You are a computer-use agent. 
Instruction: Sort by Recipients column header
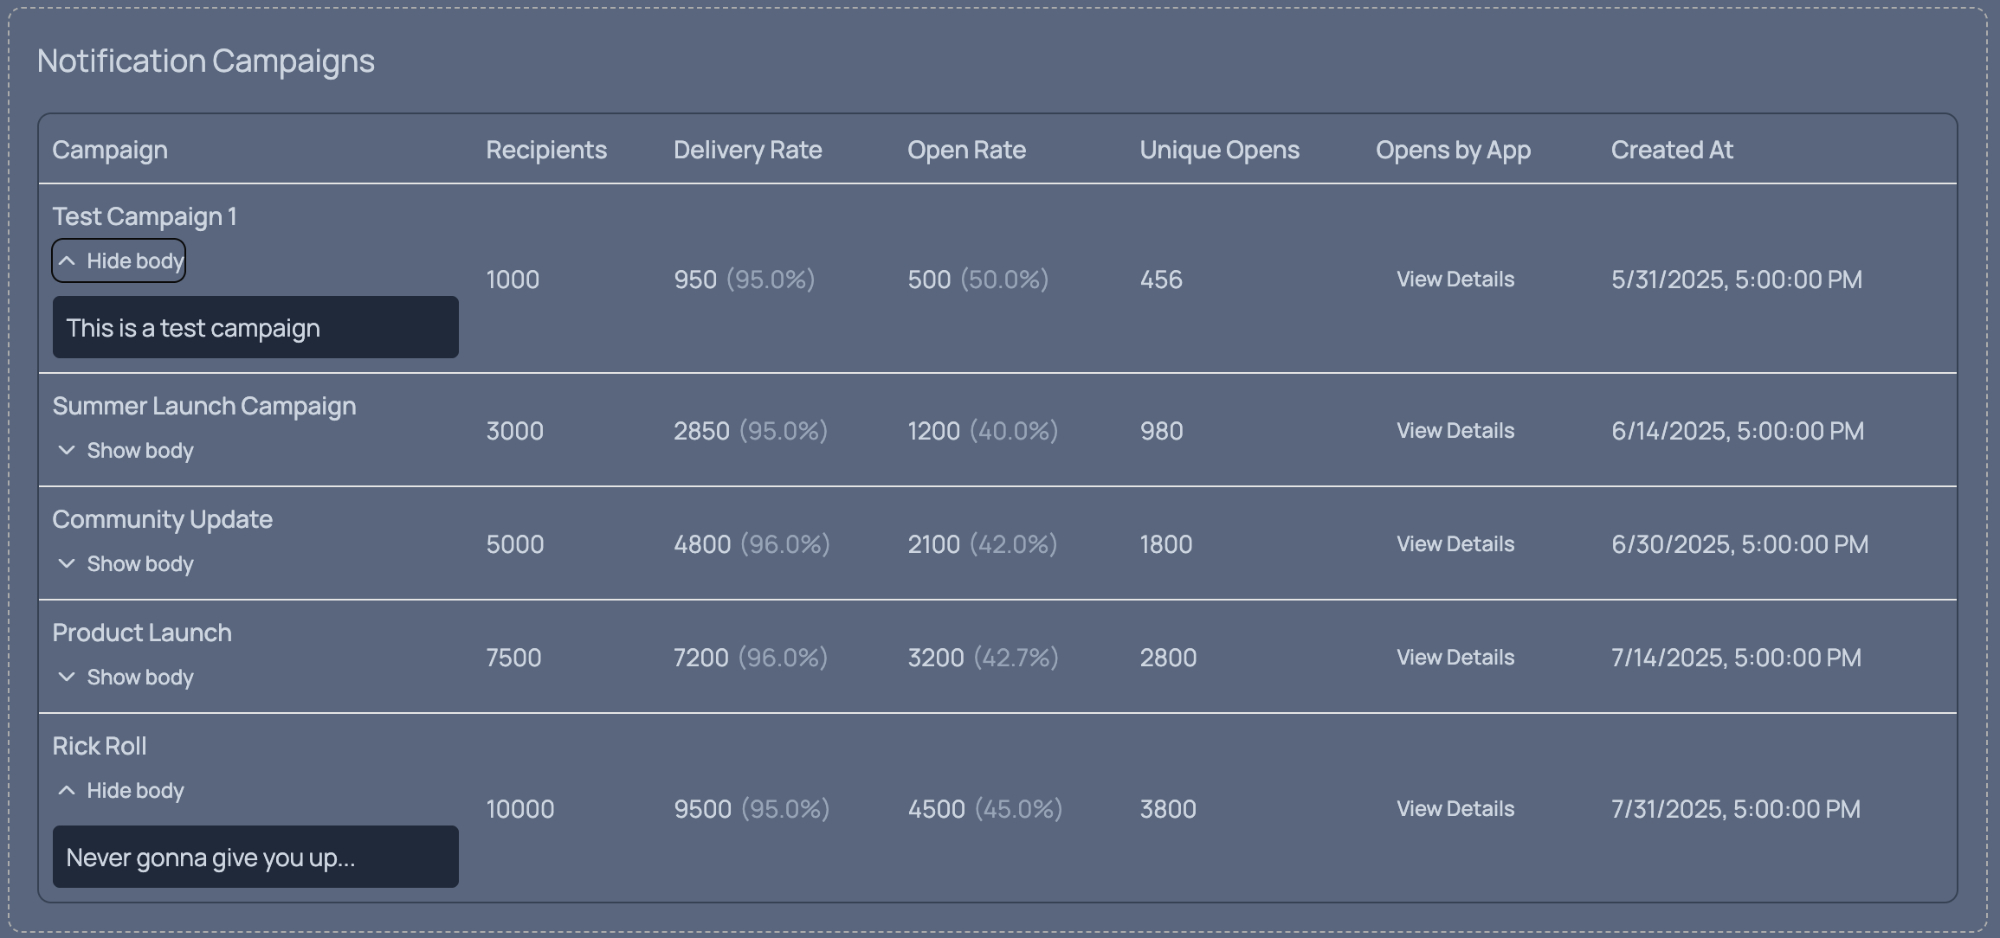tap(546, 150)
